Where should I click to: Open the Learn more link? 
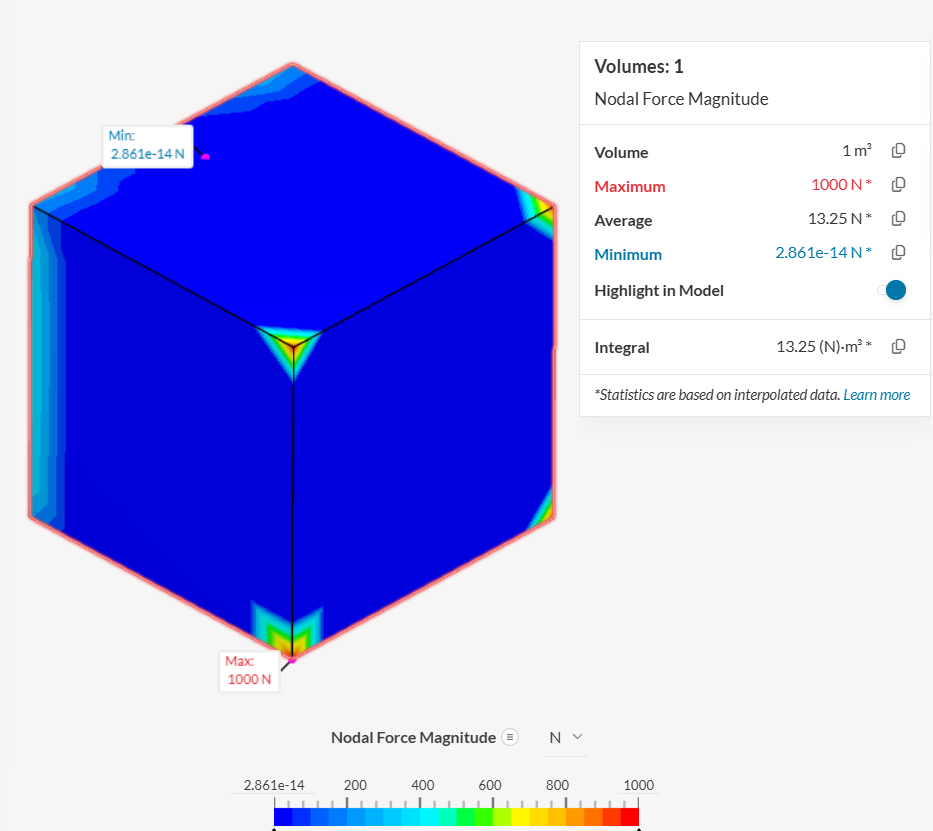[876, 395]
